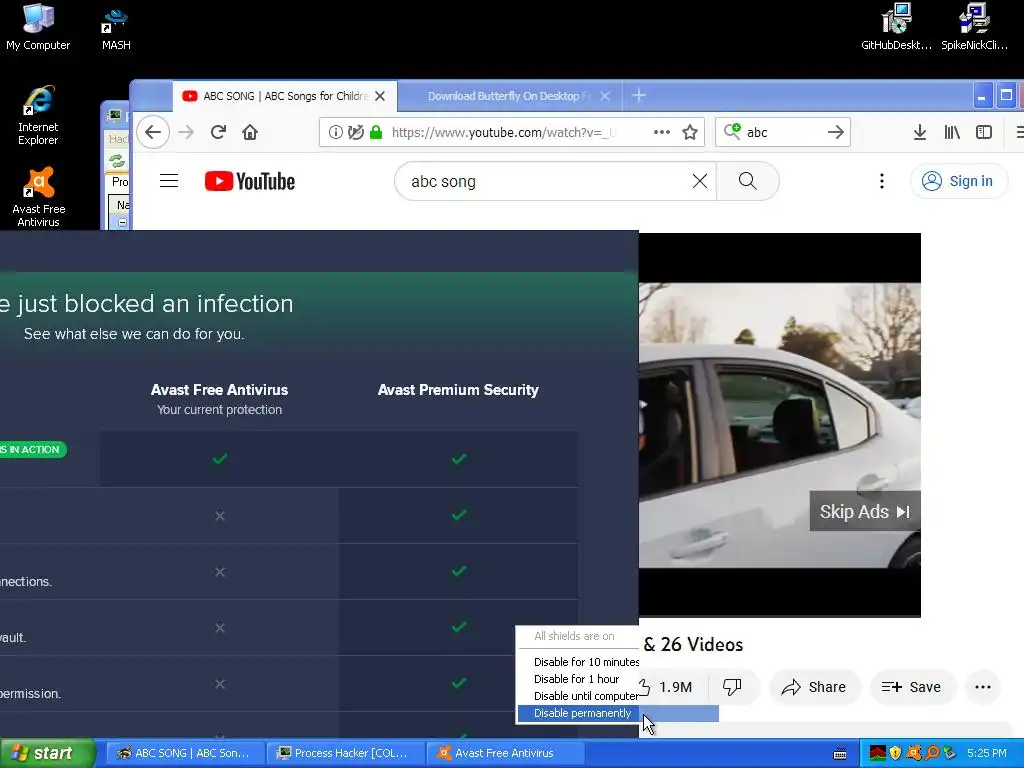1024x768 pixels.
Task: Switch to ABC SONG taskbar button
Action: click(184, 753)
